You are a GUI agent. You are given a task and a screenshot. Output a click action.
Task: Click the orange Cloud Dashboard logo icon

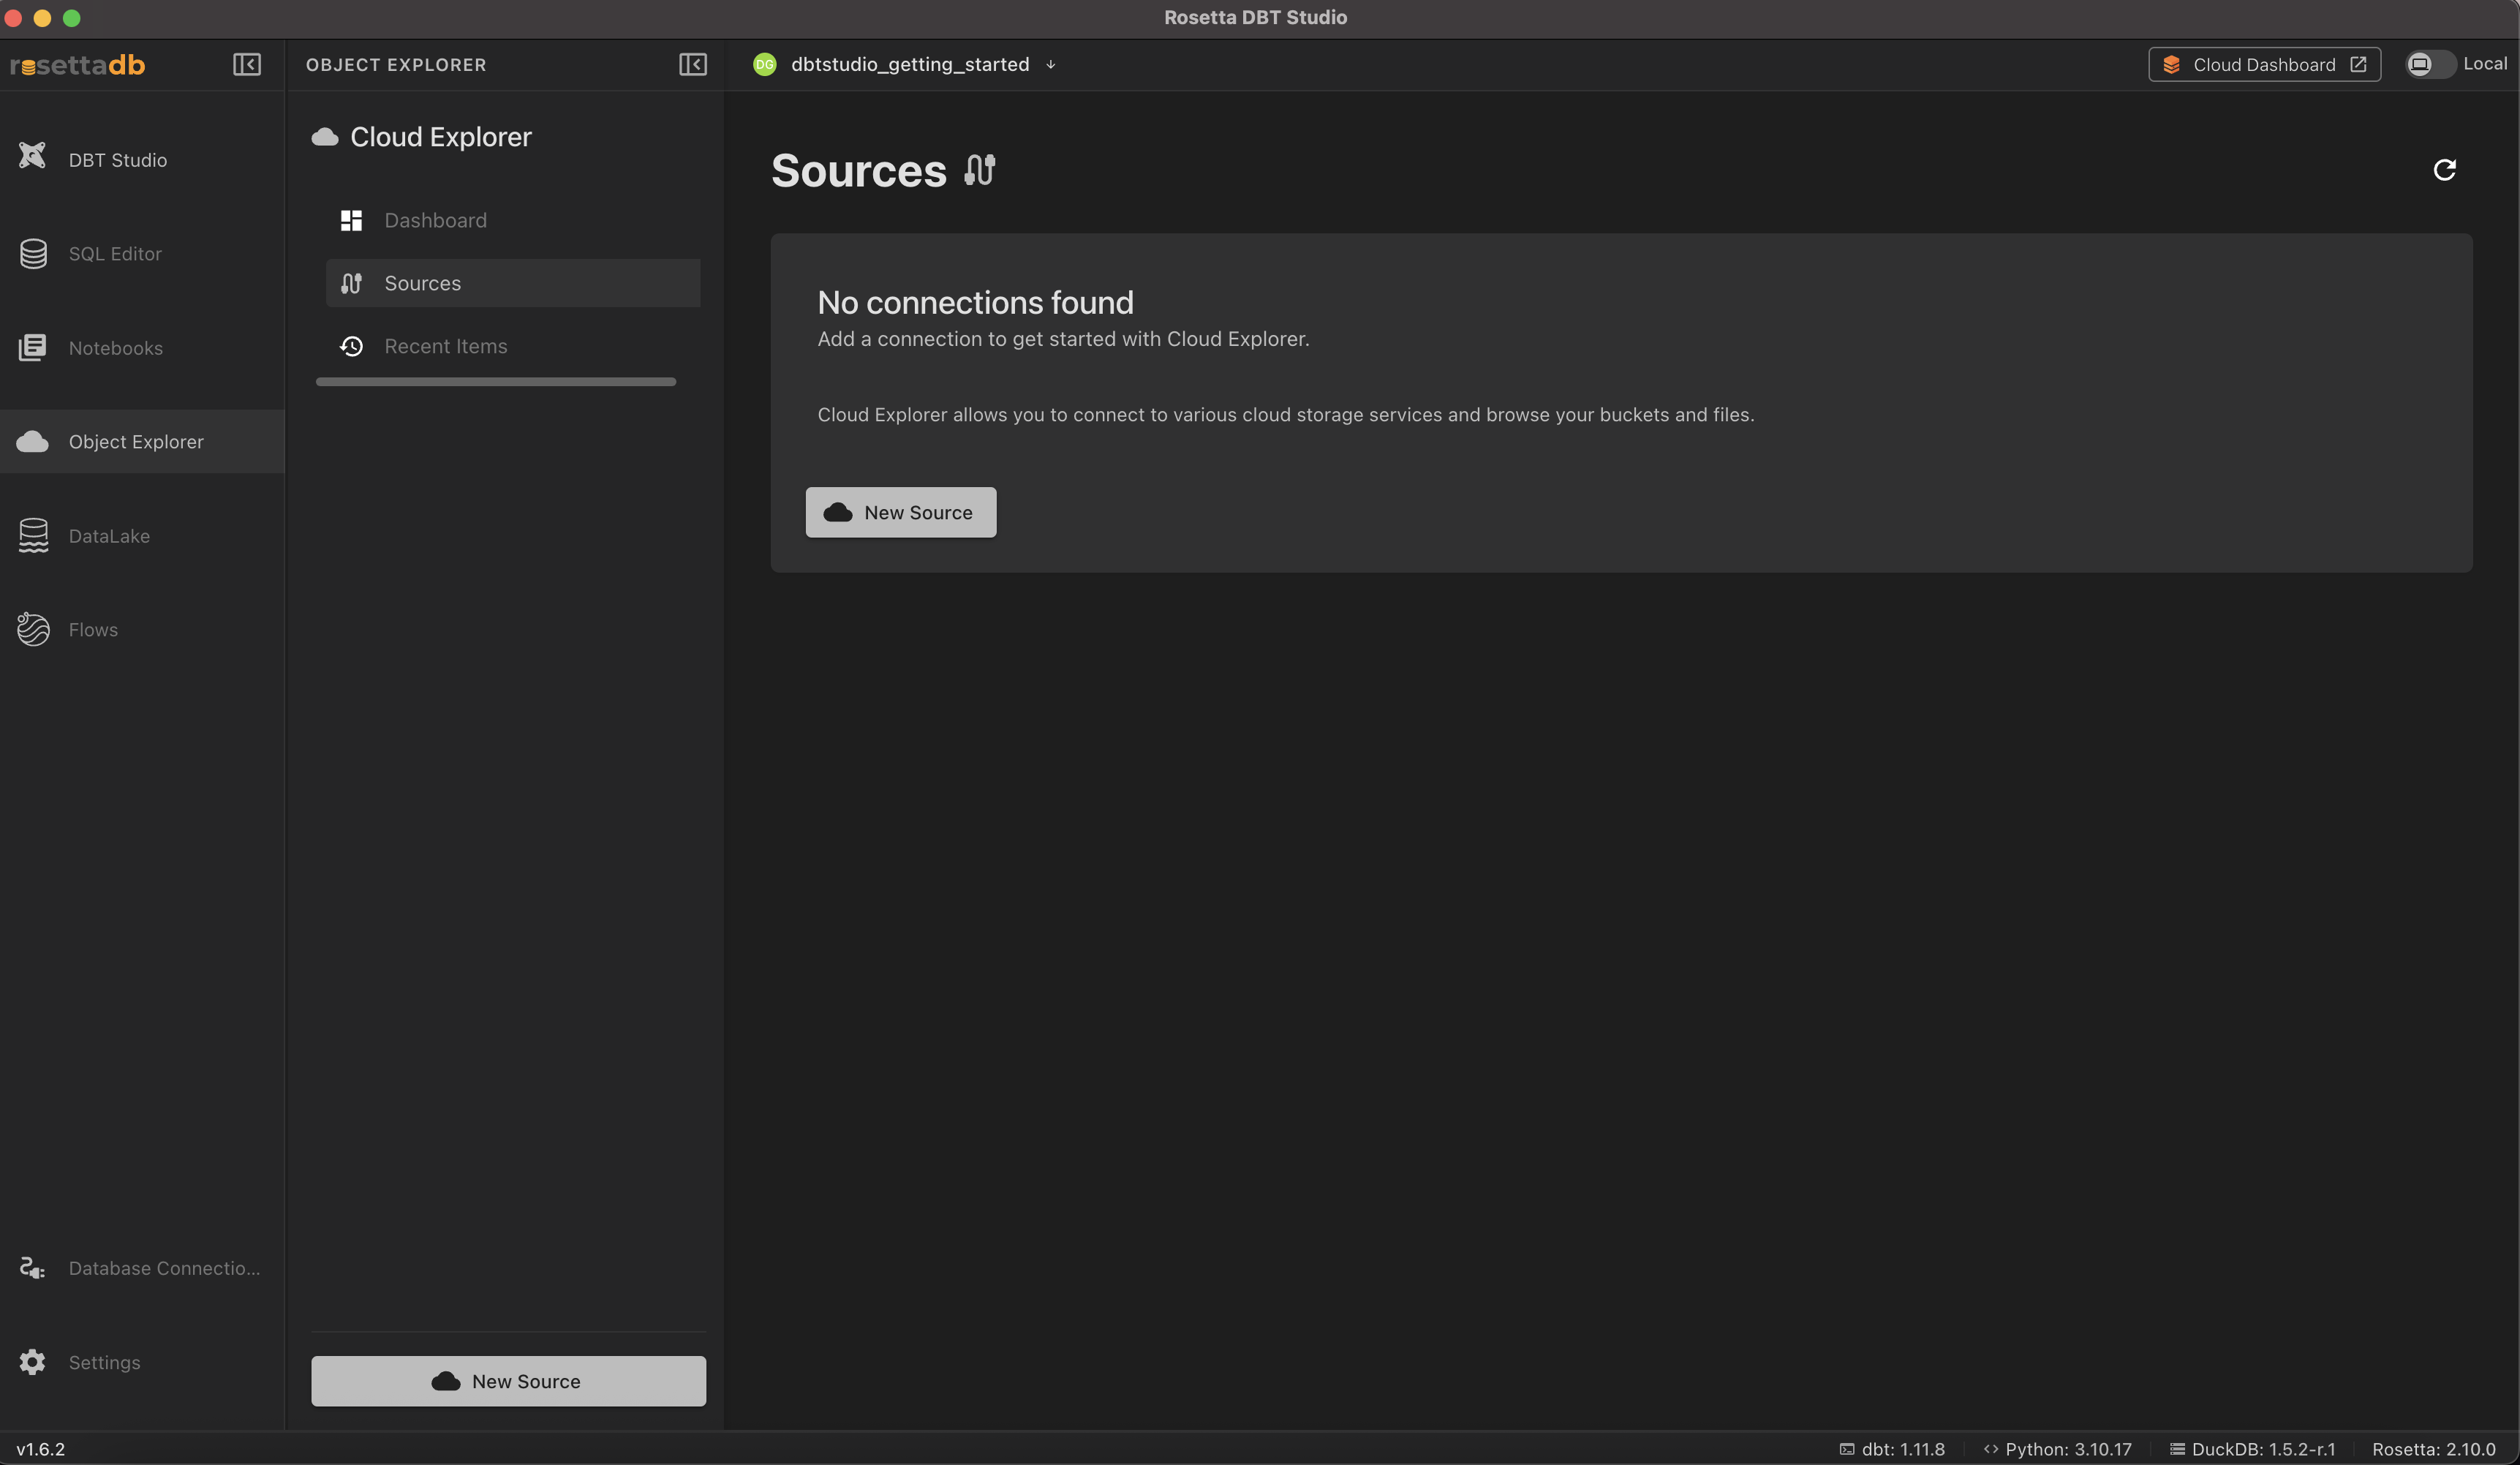click(x=2171, y=64)
